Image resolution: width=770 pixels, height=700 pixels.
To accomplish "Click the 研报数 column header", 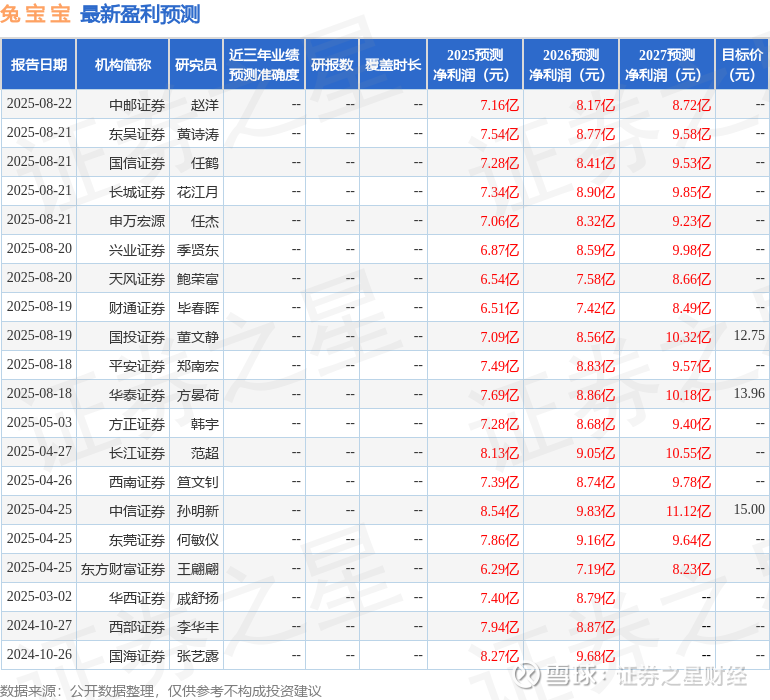I will click(332, 64).
